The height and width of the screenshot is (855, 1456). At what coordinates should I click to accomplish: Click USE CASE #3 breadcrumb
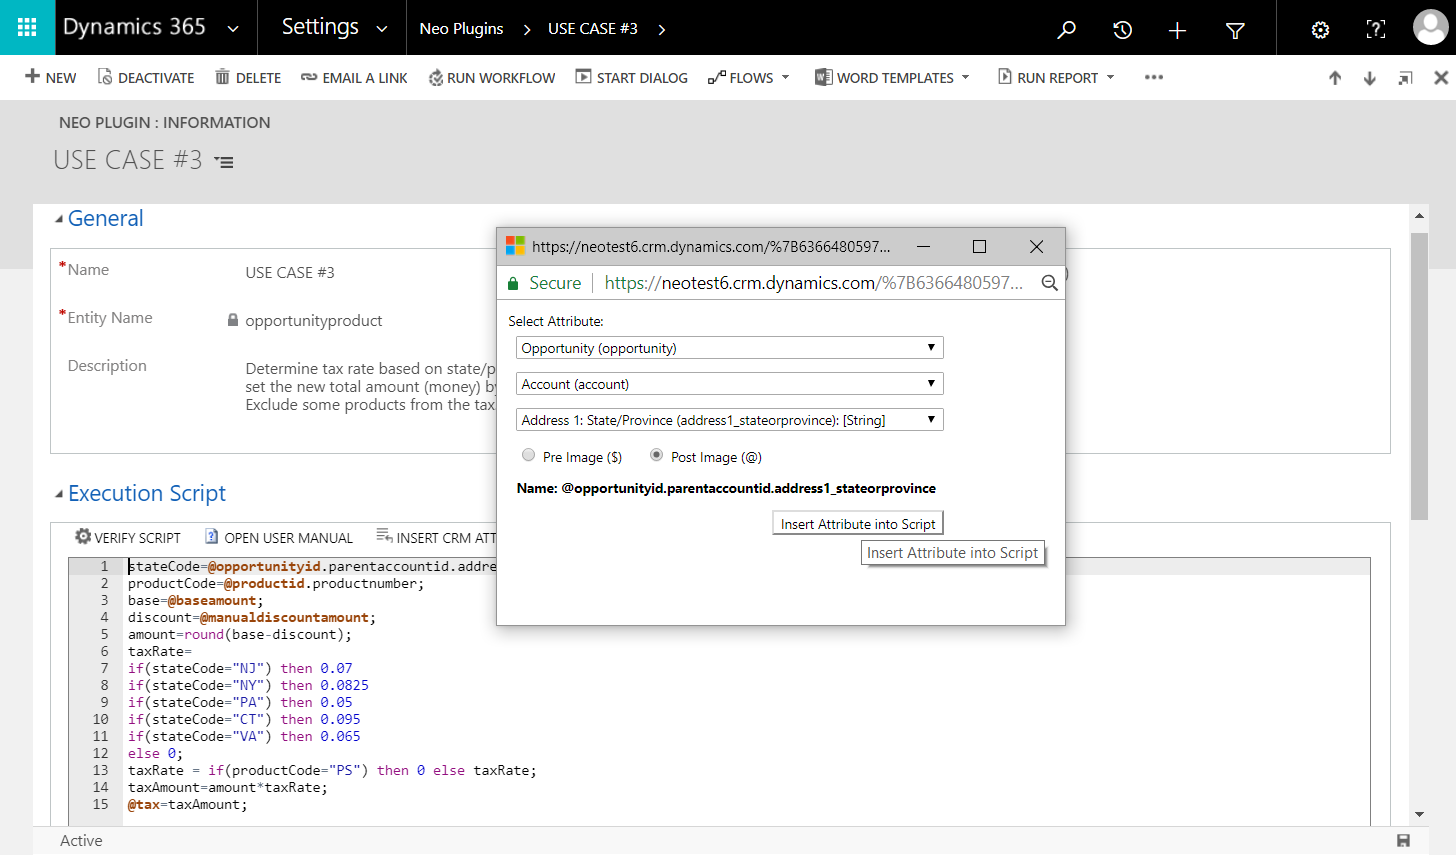593,29
